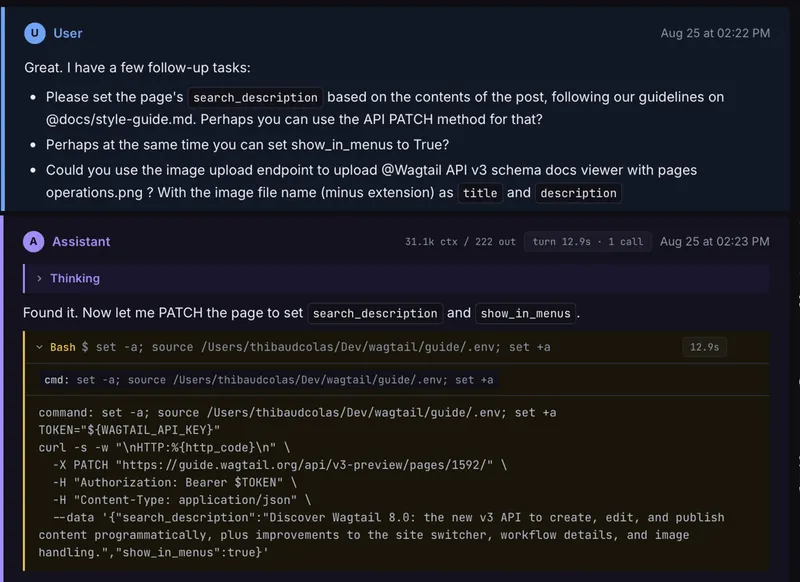Click the Assistant name label
Viewport: 800px width, 582px height.
point(81,242)
